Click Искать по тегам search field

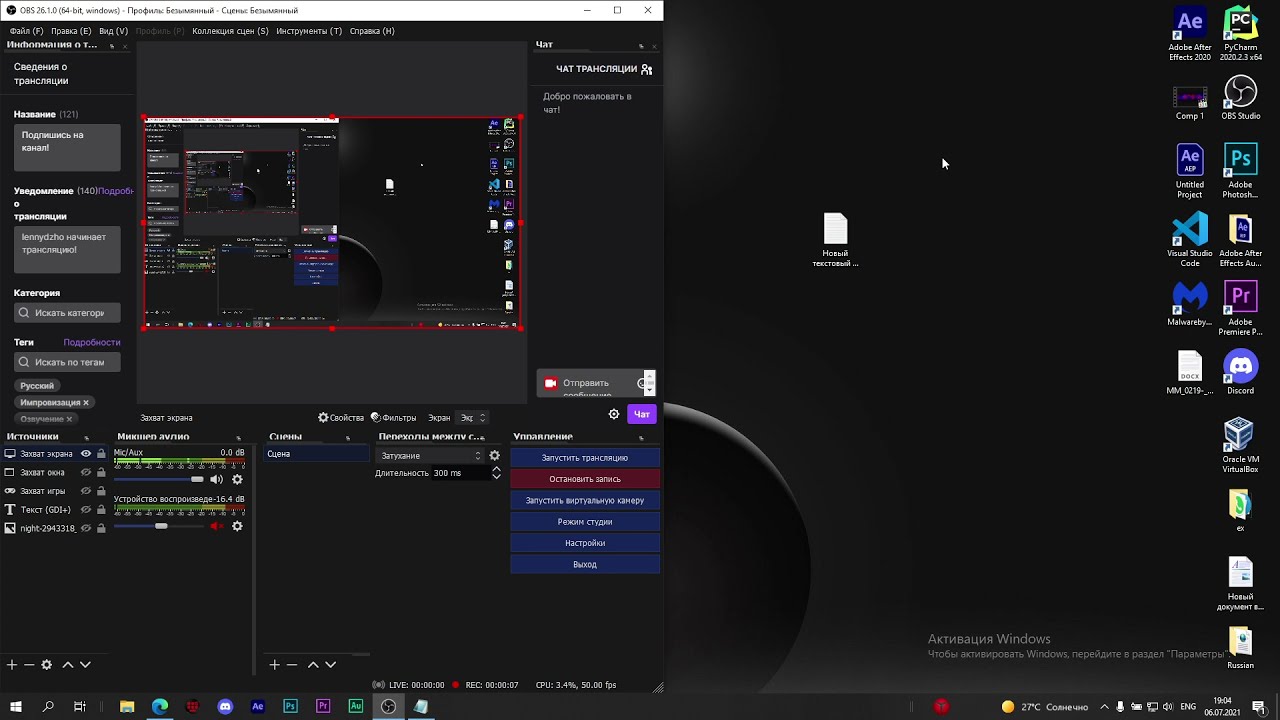point(67,362)
